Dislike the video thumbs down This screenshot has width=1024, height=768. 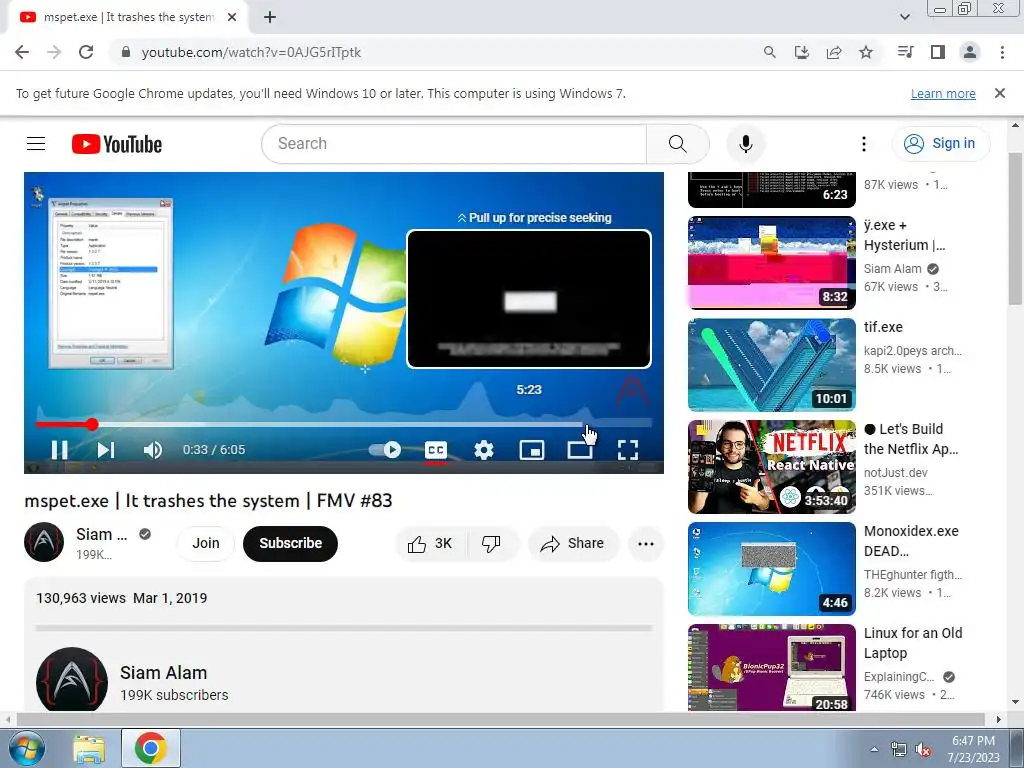(492, 543)
